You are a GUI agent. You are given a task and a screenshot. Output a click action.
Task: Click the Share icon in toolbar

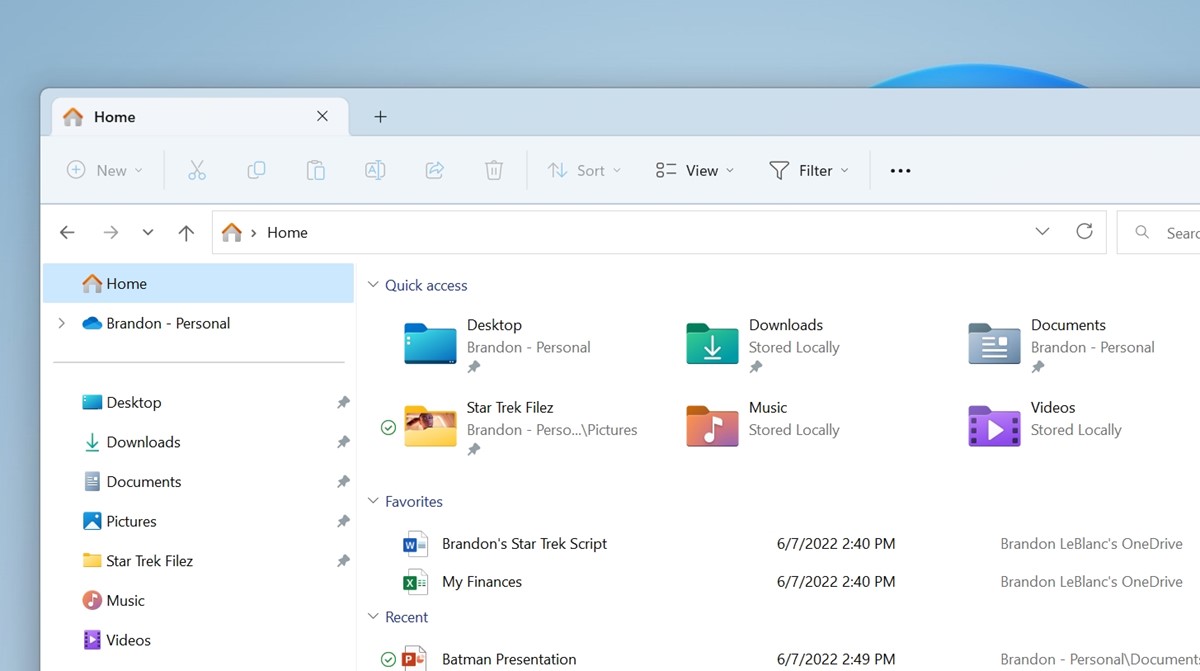click(x=434, y=171)
